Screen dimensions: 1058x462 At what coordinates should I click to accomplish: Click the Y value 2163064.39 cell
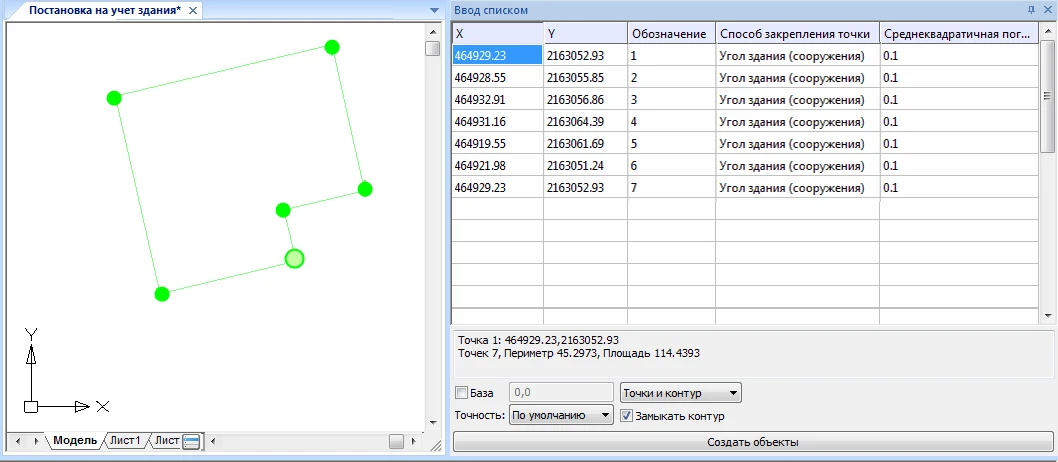point(585,121)
